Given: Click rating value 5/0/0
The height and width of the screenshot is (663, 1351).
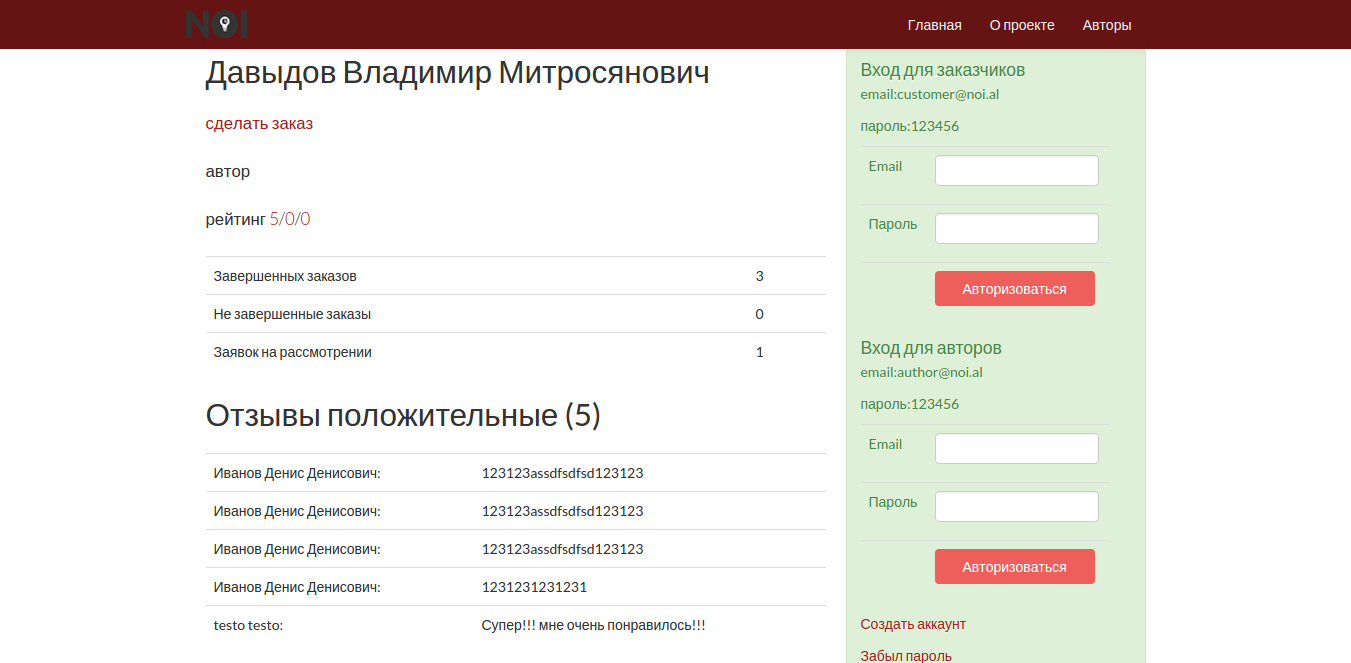Looking at the screenshot, I should pyautogui.click(x=290, y=219).
